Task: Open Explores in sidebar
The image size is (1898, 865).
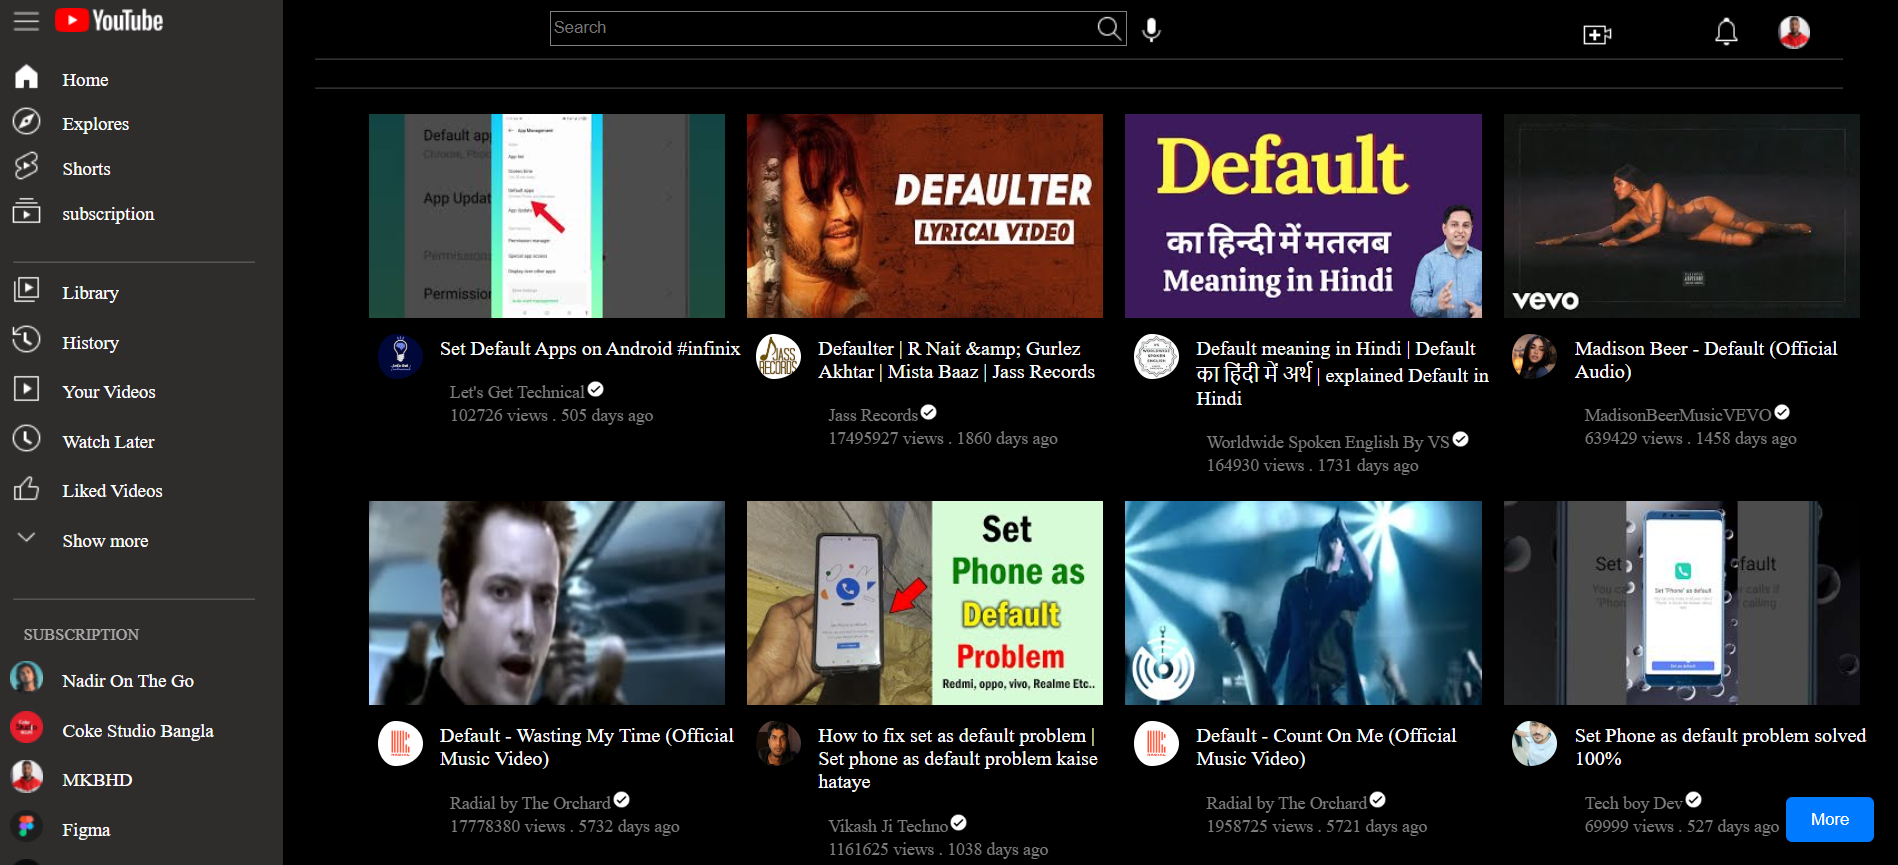Action: [x=95, y=124]
